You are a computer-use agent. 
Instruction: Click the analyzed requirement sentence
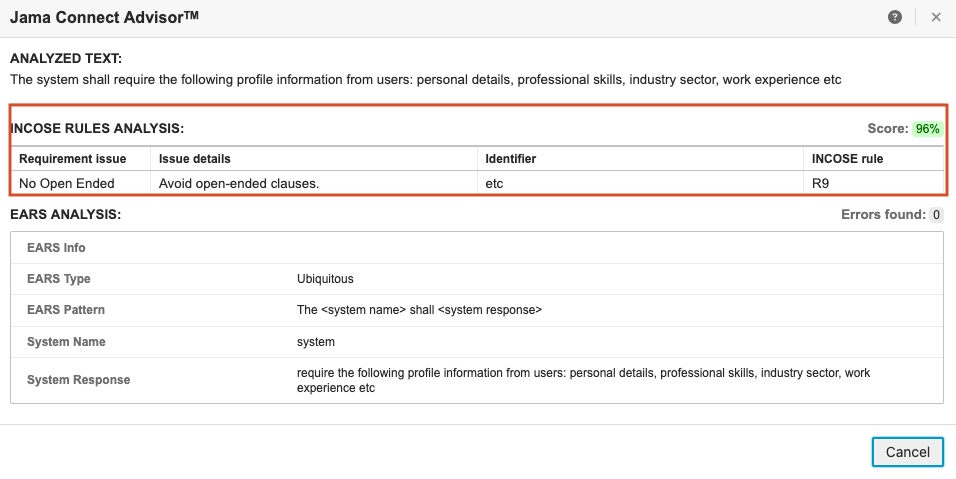[425, 80]
